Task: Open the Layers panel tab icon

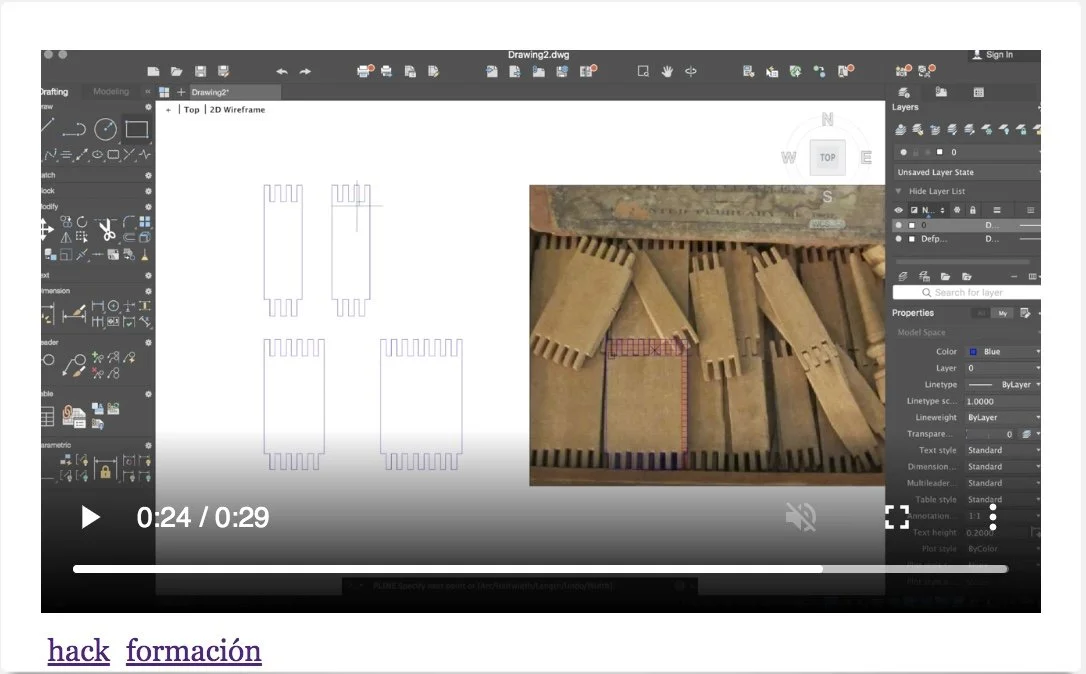Action: point(904,92)
